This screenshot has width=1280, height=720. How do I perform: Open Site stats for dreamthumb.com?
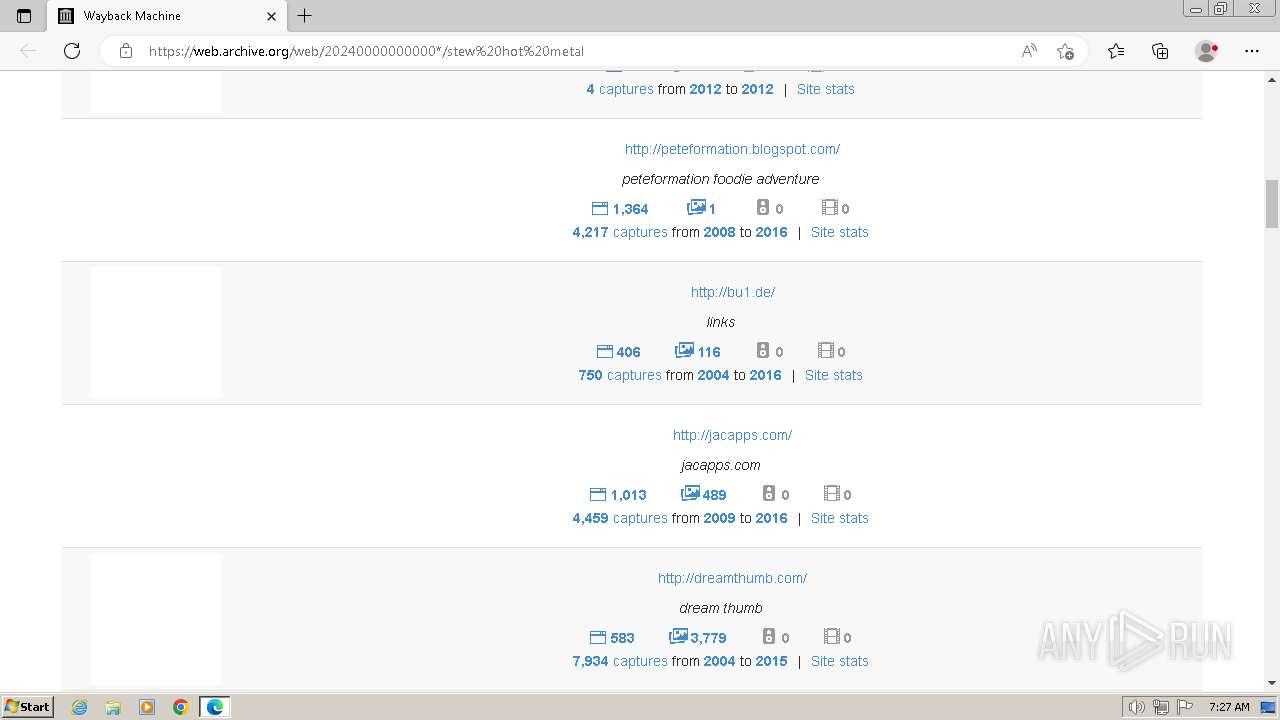coord(840,661)
